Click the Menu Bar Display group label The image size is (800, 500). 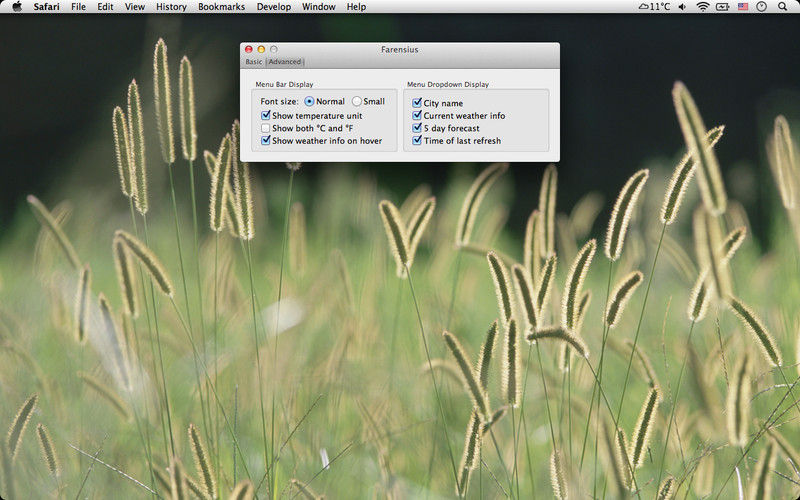284,84
